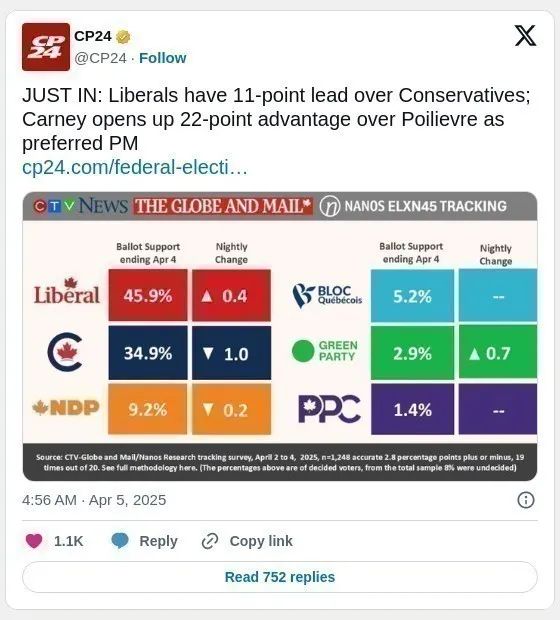Click the gold verified badge

click(123, 37)
